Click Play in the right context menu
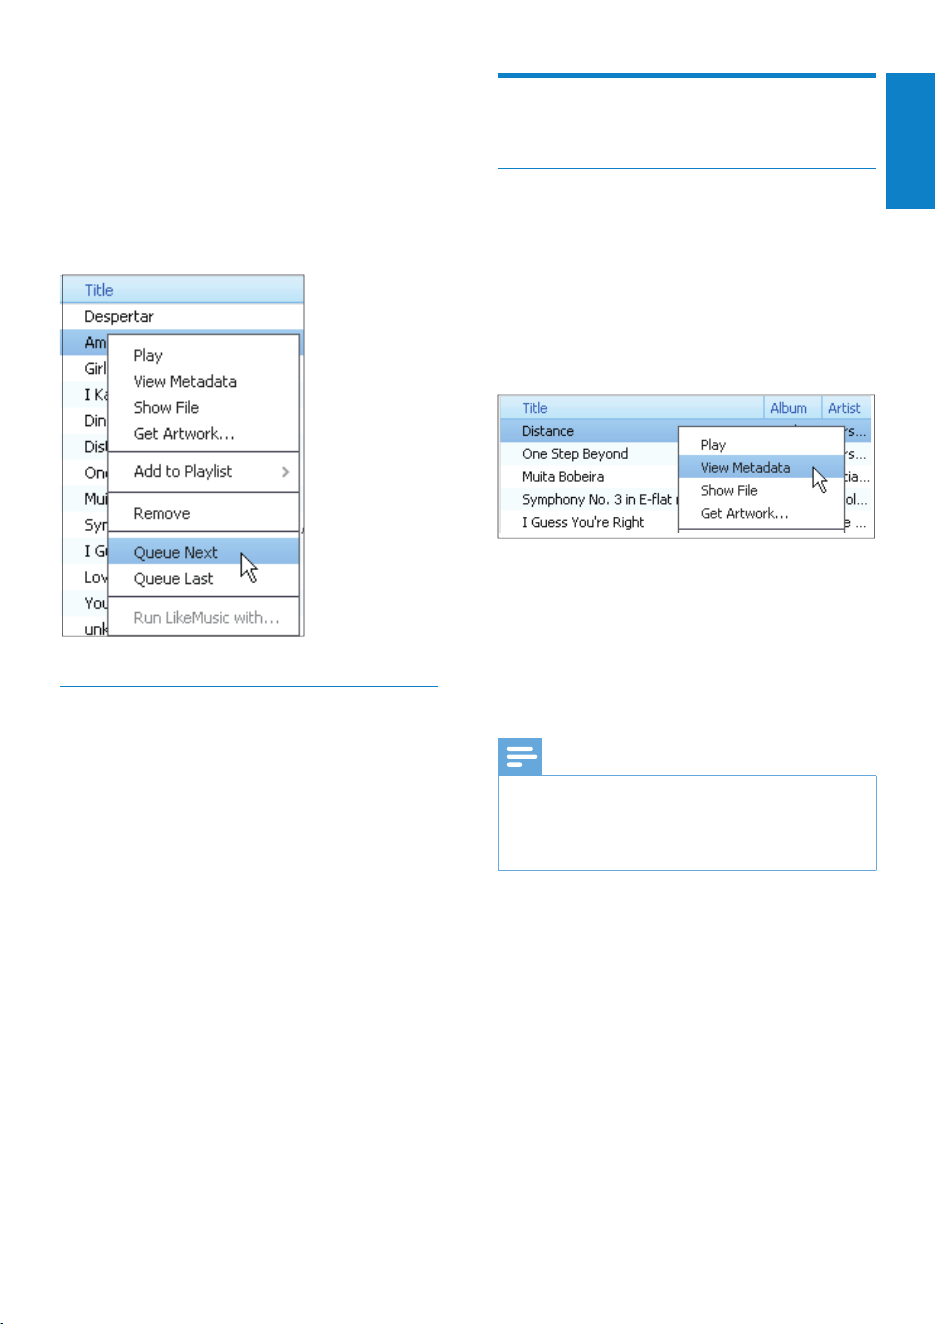The image size is (936, 1324). click(761, 444)
